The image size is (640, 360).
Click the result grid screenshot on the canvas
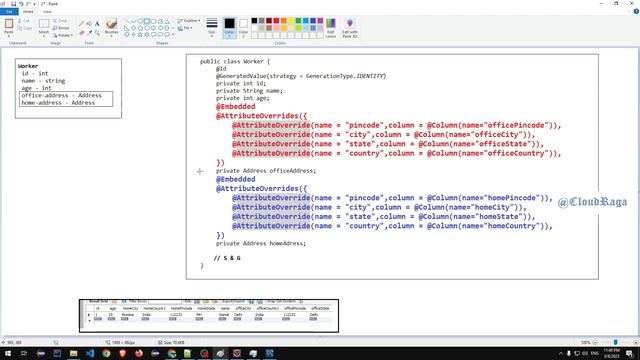(209, 316)
